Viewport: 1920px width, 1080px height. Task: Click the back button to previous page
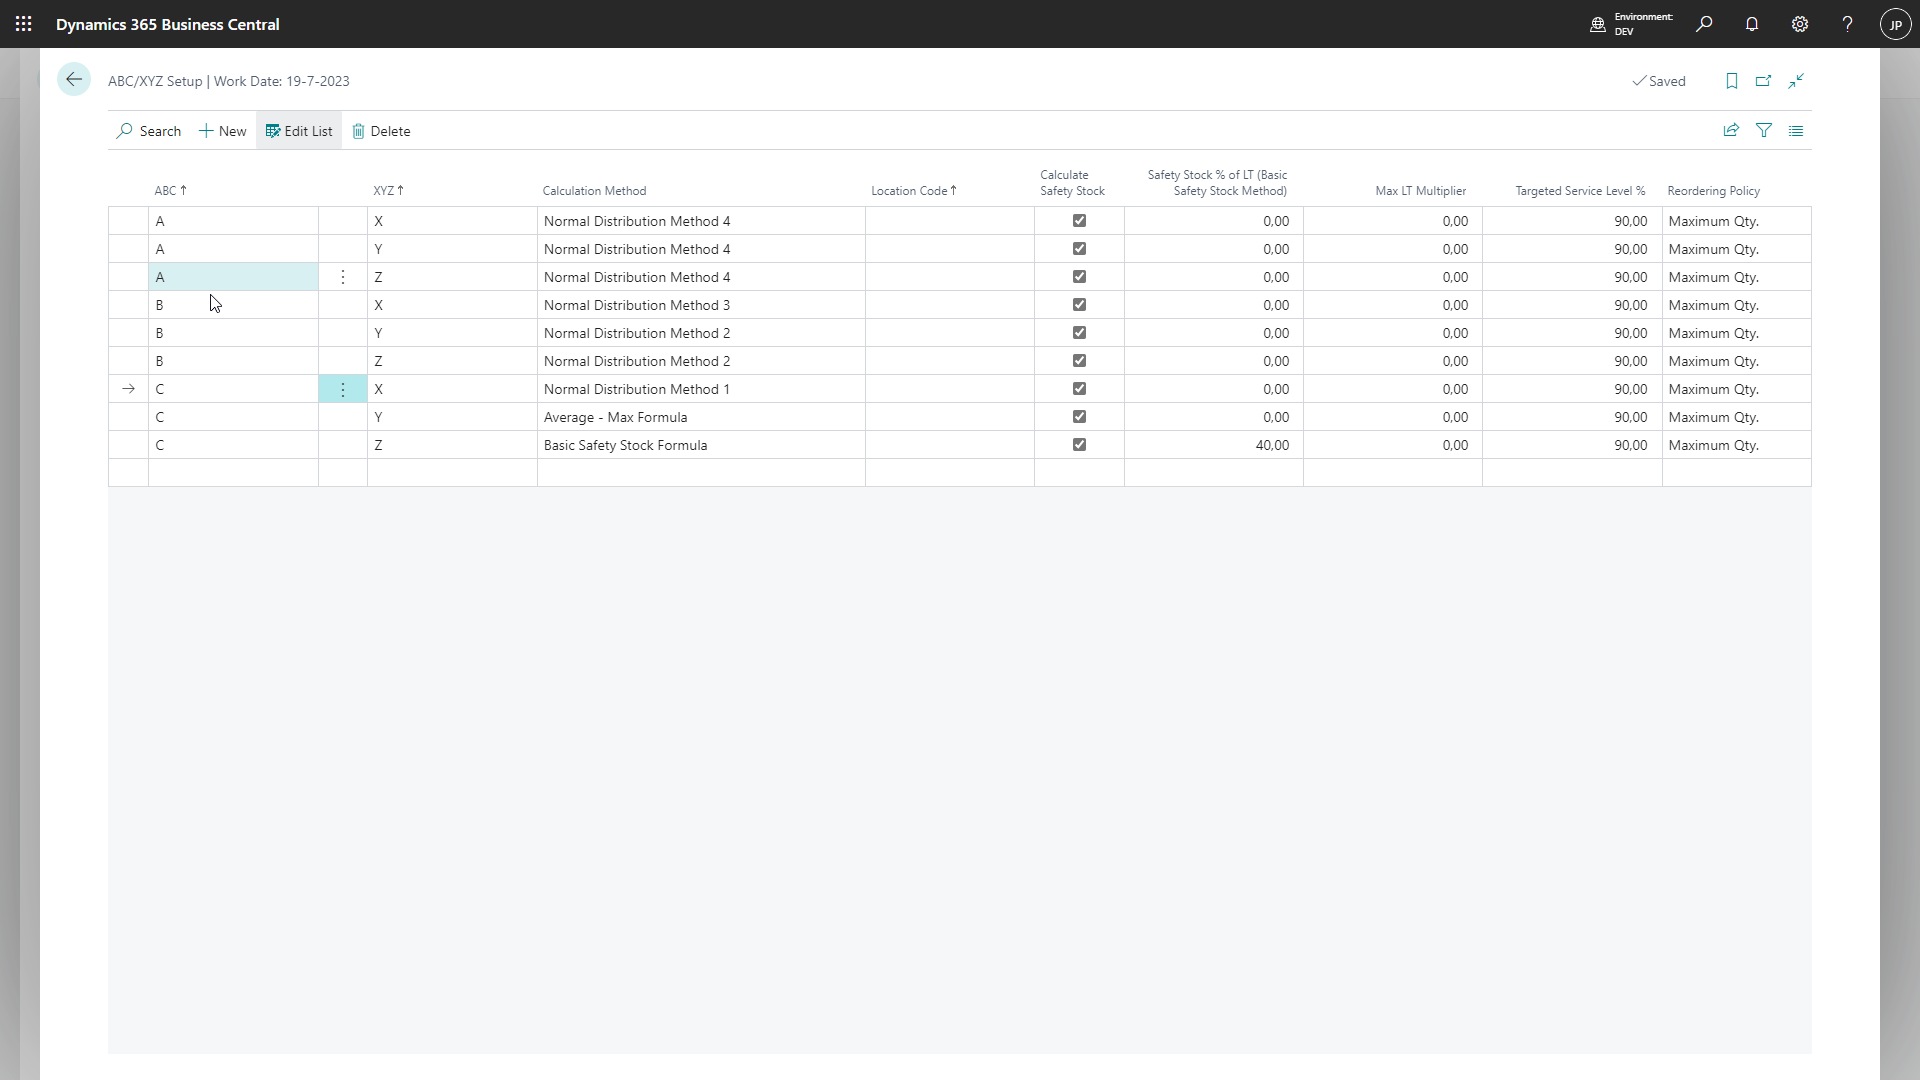click(74, 80)
